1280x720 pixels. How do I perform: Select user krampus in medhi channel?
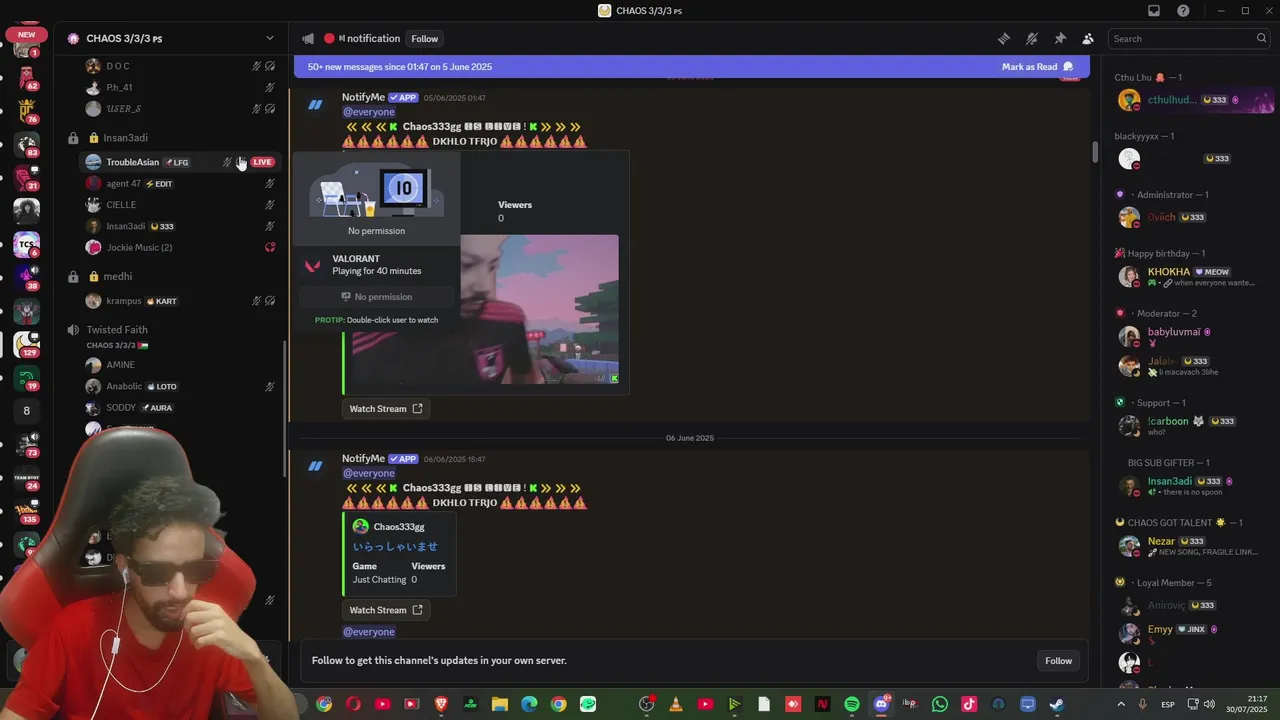(x=124, y=301)
